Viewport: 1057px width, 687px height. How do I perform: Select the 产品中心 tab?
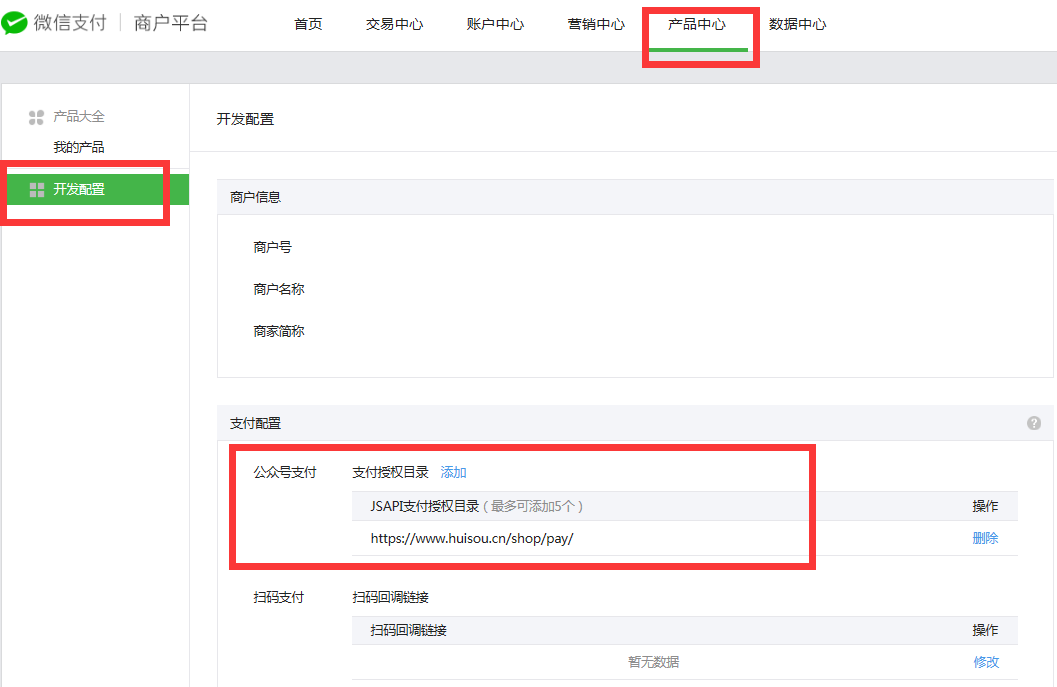click(x=697, y=24)
